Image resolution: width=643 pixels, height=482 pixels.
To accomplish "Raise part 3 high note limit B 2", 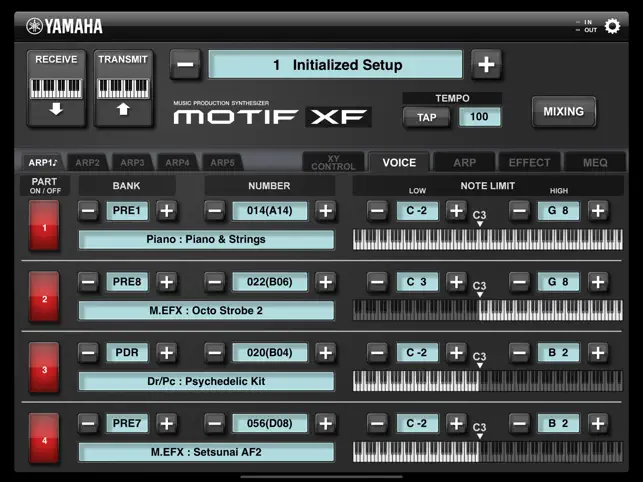I will [x=598, y=353].
